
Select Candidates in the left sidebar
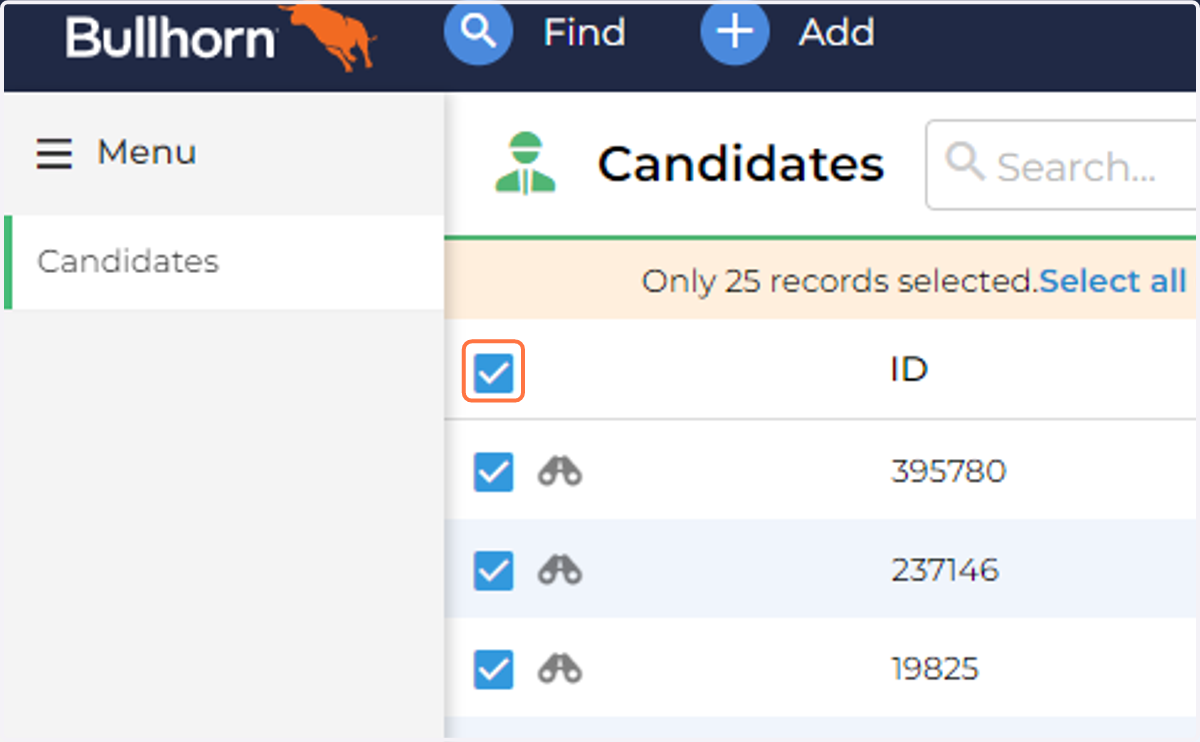pyautogui.click(x=224, y=262)
